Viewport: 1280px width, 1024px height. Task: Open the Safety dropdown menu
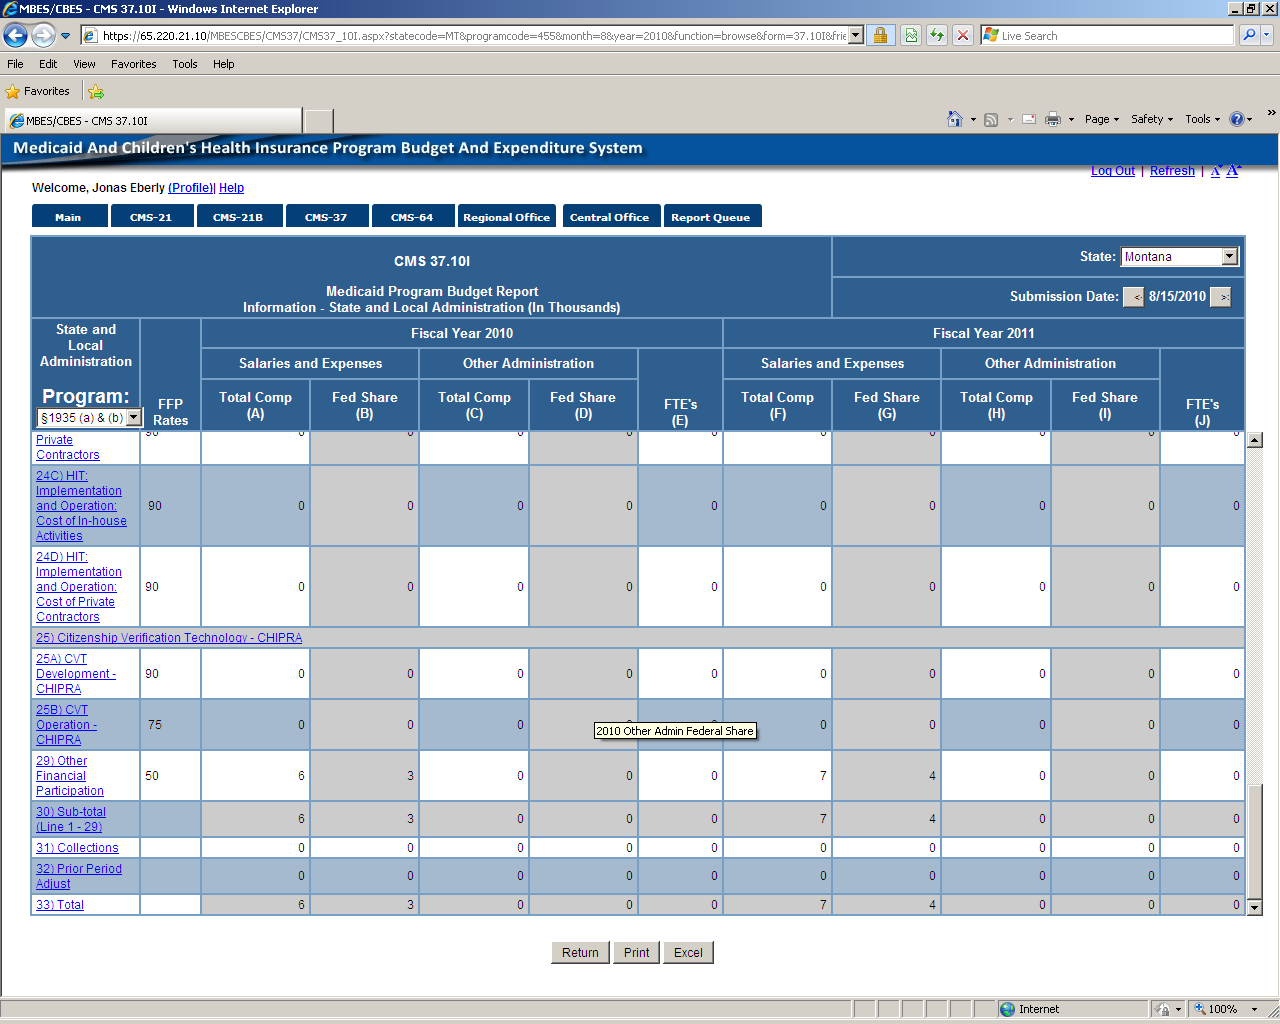coord(1152,119)
